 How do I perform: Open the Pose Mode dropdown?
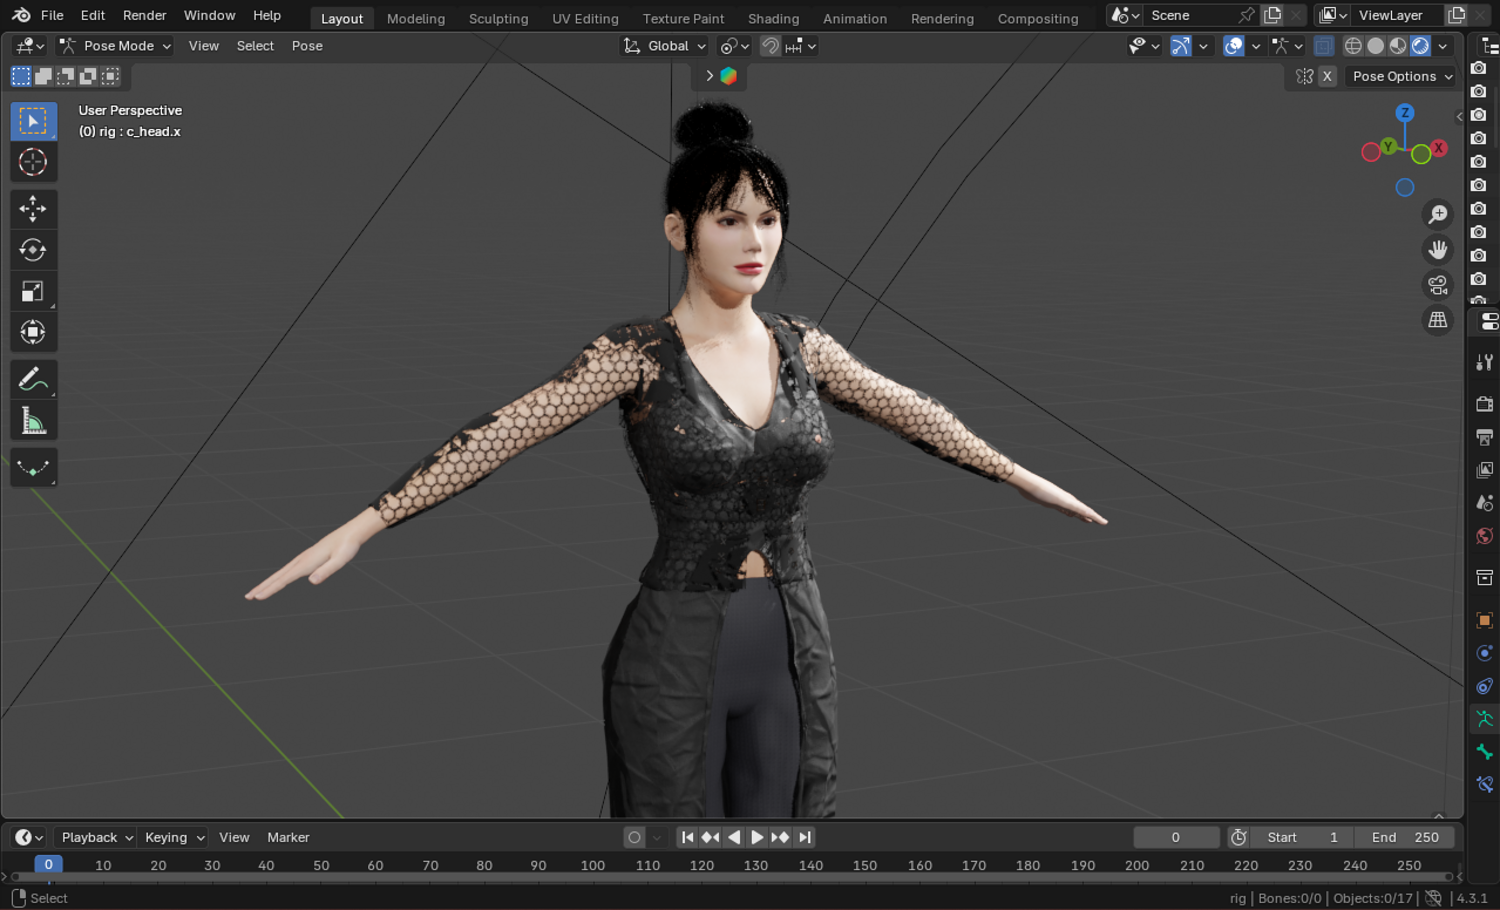[115, 46]
